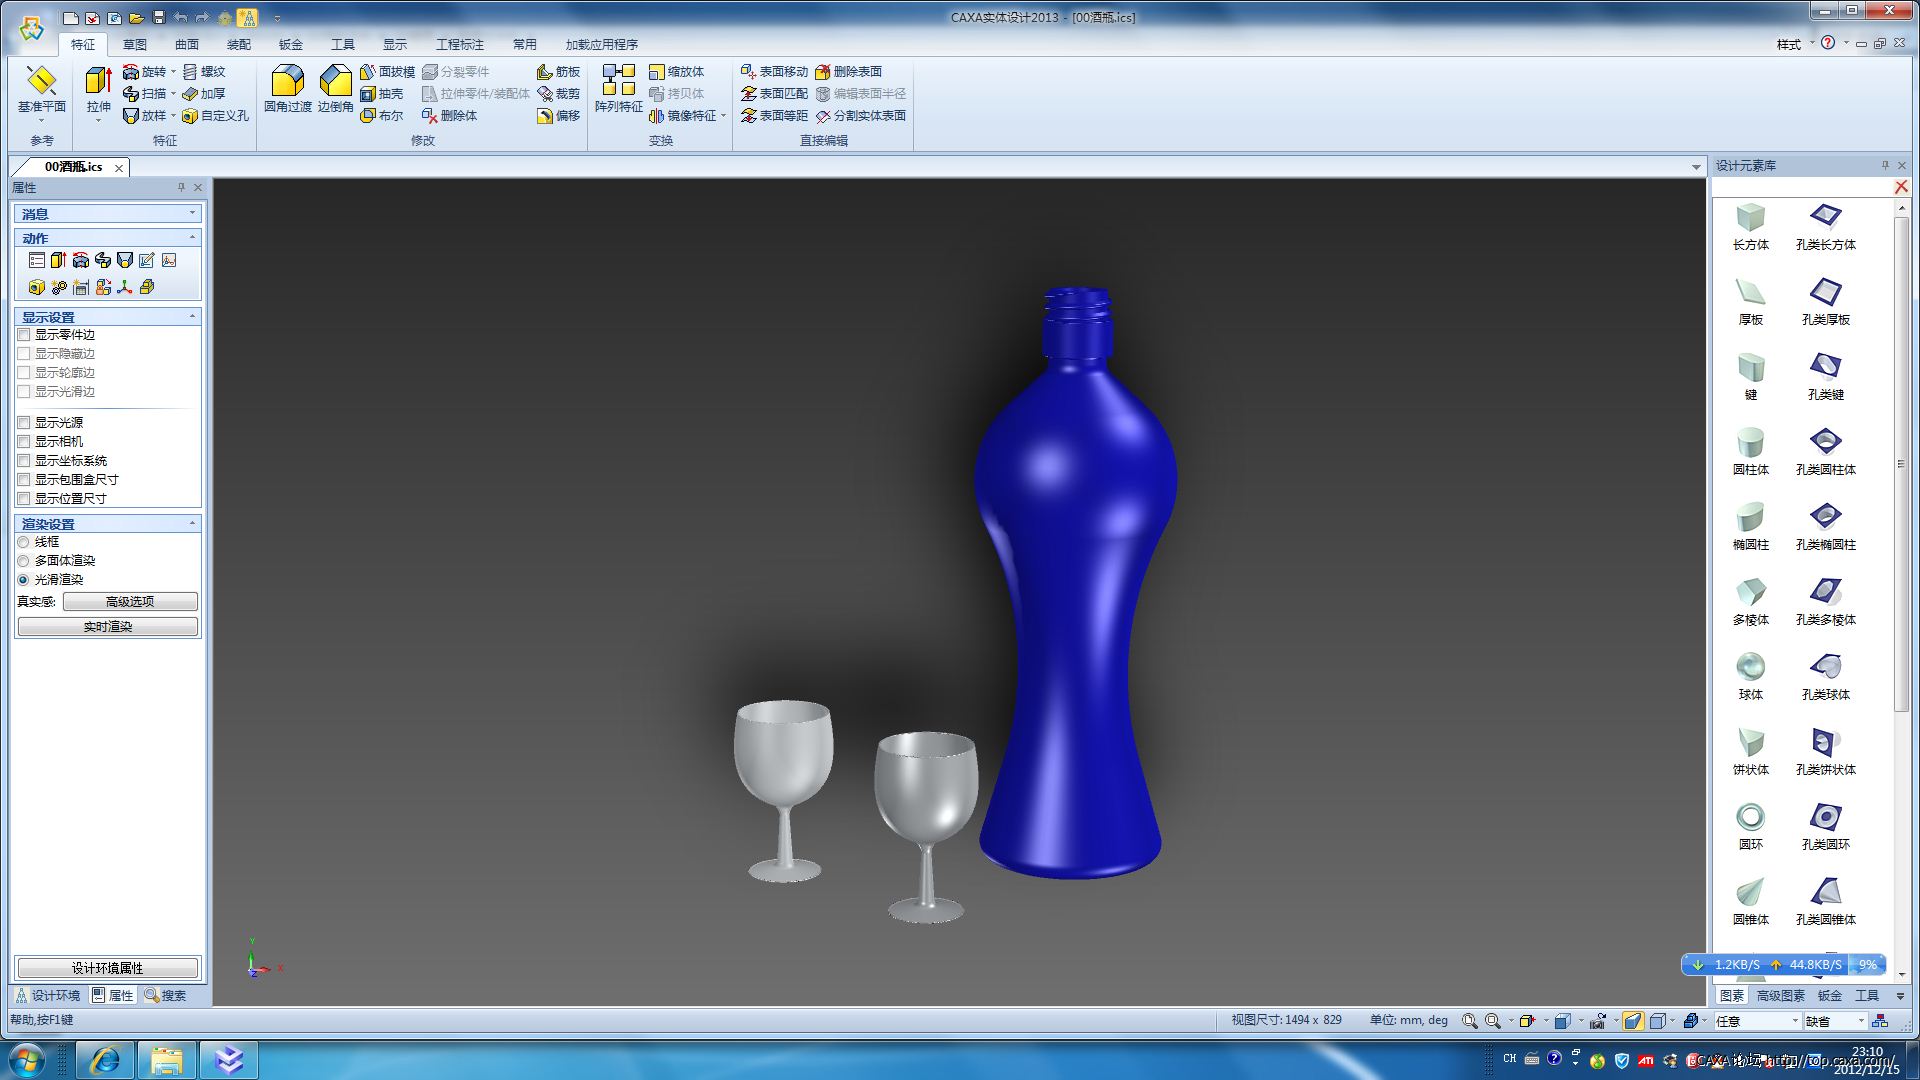The height and width of the screenshot is (1080, 1920).
Task: Select the 表面匹配 match face tool
Action: 774,94
